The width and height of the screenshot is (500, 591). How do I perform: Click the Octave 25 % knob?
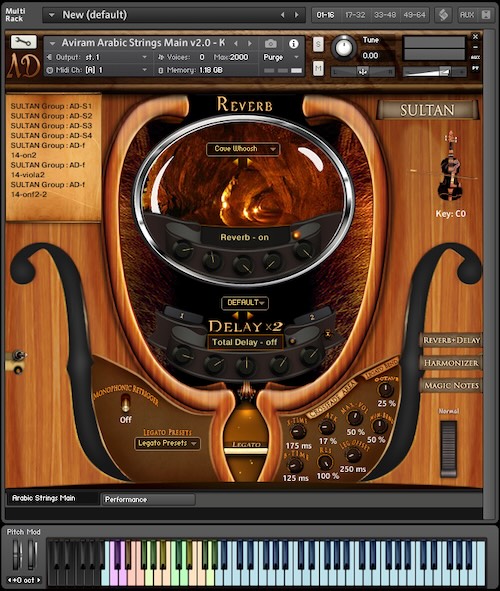click(385, 389)
